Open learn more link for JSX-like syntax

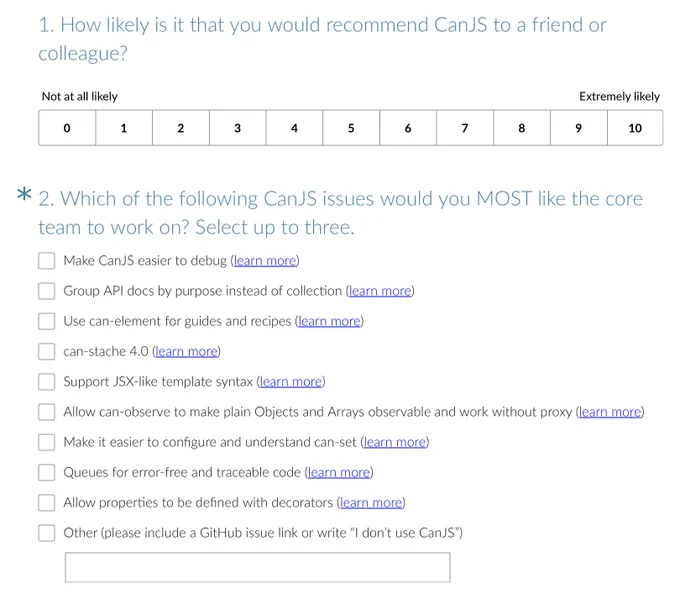point(291,382)
